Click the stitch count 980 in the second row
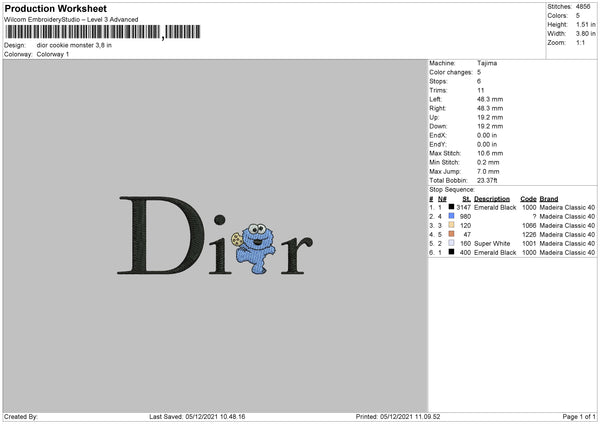The width and height of the screenshot is (600, 424). [x=465, y=217]
